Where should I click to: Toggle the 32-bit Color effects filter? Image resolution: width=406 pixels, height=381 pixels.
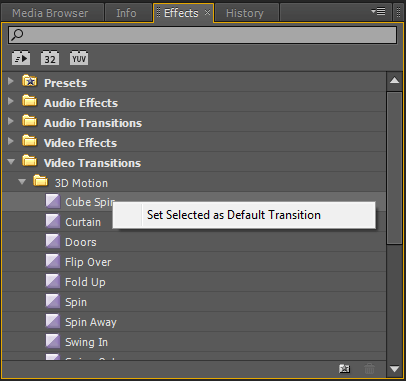pos(50,58)
